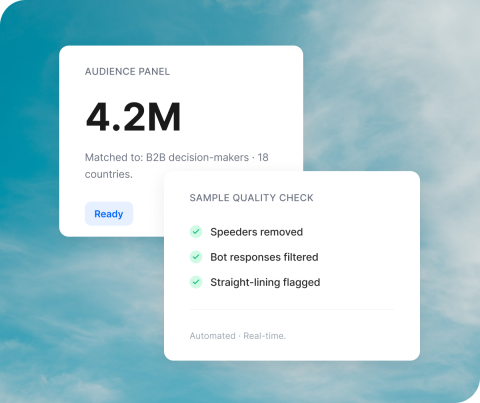Click the Ready button in Audience Panel
This screenshot has width=480, height=403.
(109, 214)
